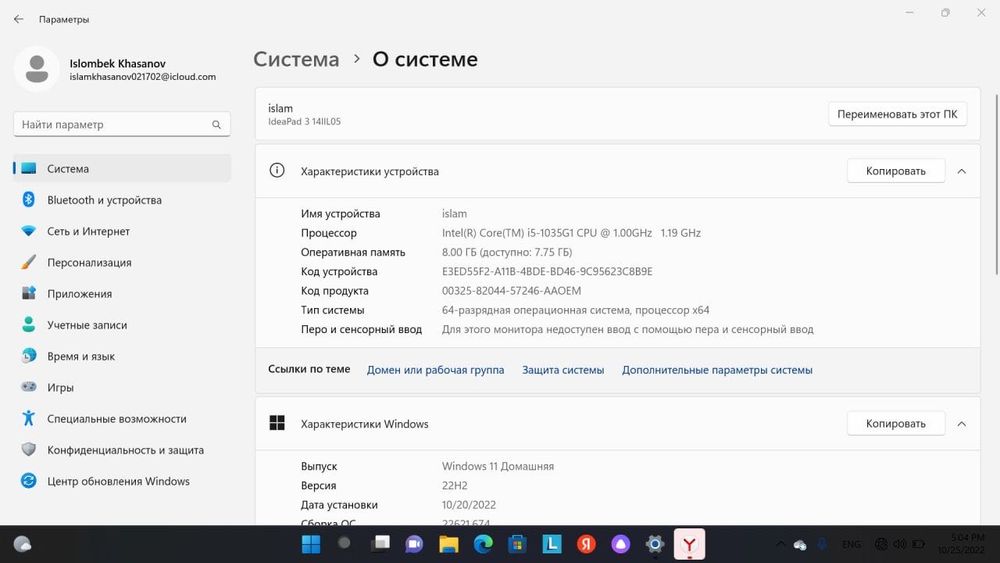Launch Teams Chat from taskbar

coord(415,544)
